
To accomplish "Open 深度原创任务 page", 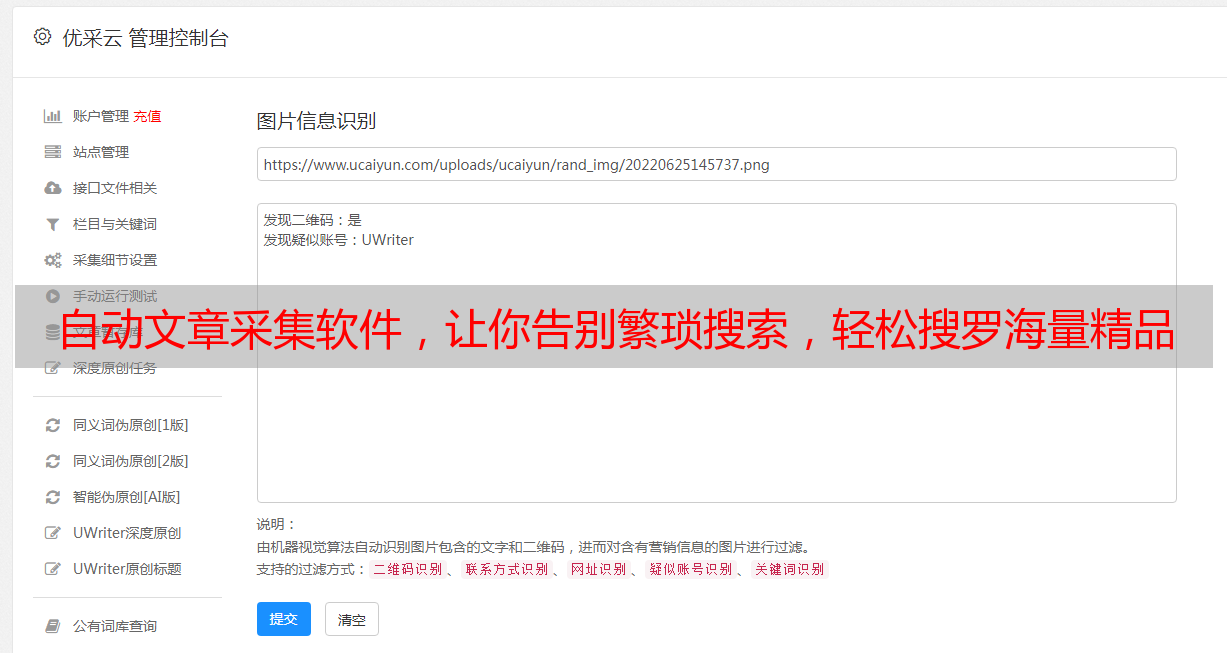I will (x=115, y=368).
